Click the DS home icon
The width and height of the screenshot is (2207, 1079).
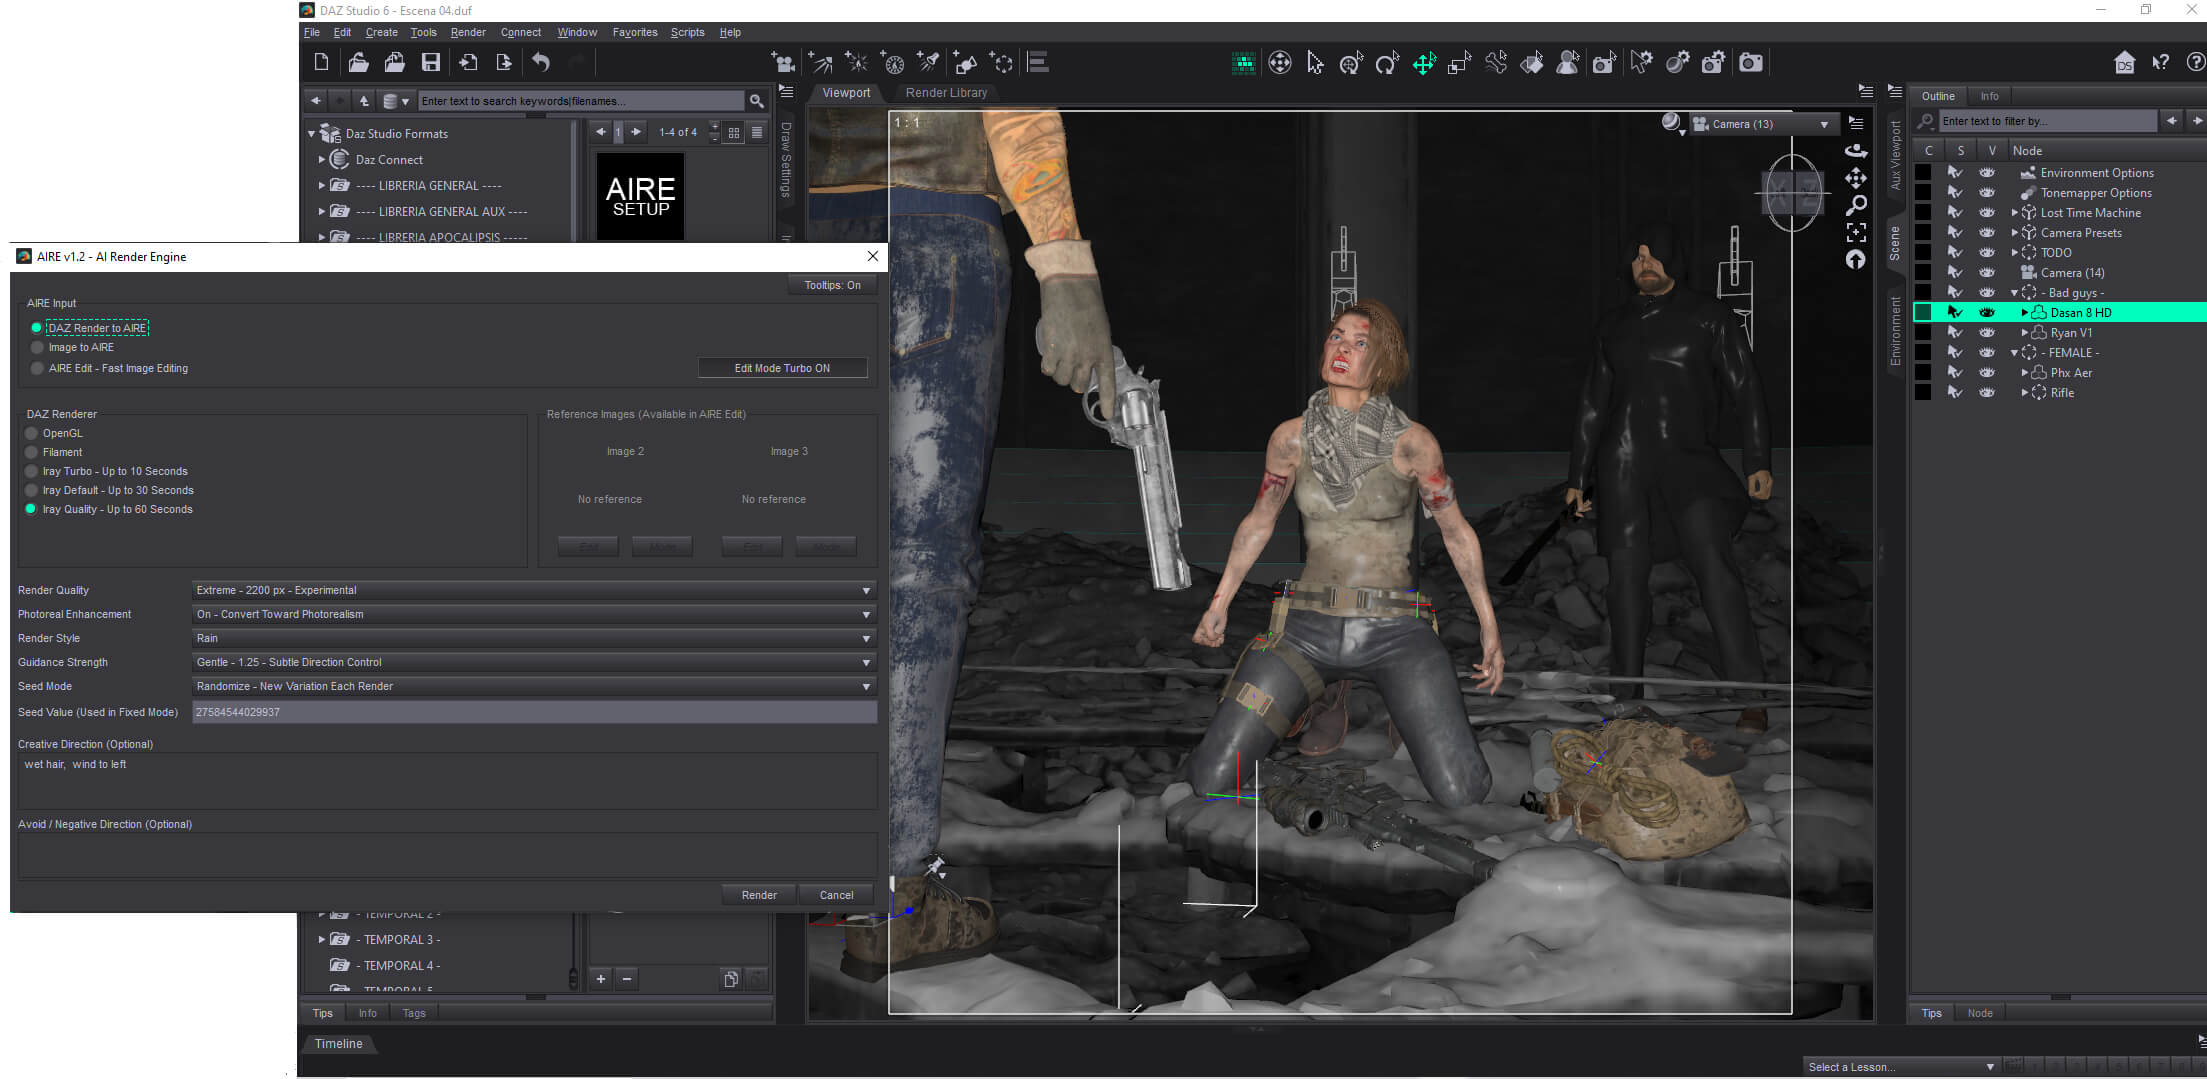pos(2125,63)
